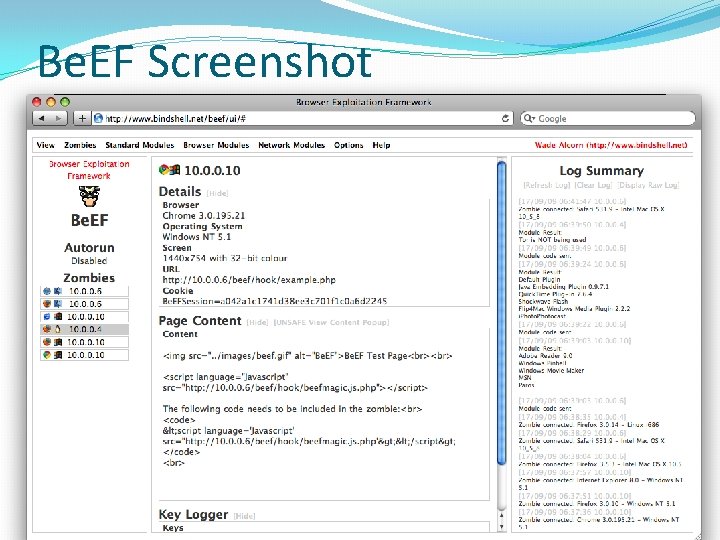This screenshot has width=720, height=540.
Task: Click the Windows flag icon beside the 10.0.0.10 heading
Action: click(x=174, y=170)
